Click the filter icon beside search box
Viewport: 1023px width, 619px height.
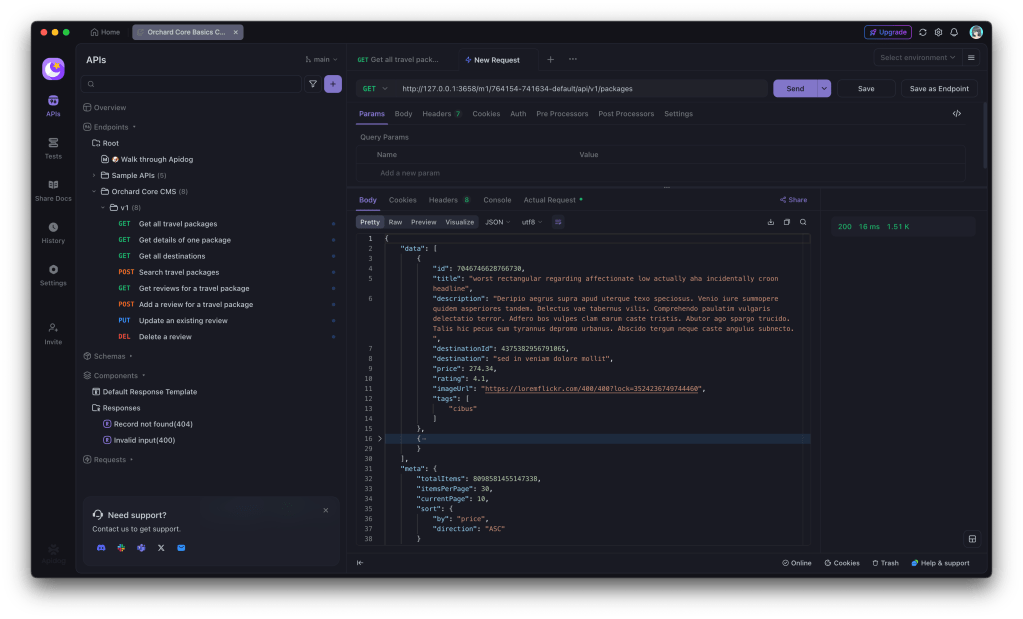tap(312, 85)
